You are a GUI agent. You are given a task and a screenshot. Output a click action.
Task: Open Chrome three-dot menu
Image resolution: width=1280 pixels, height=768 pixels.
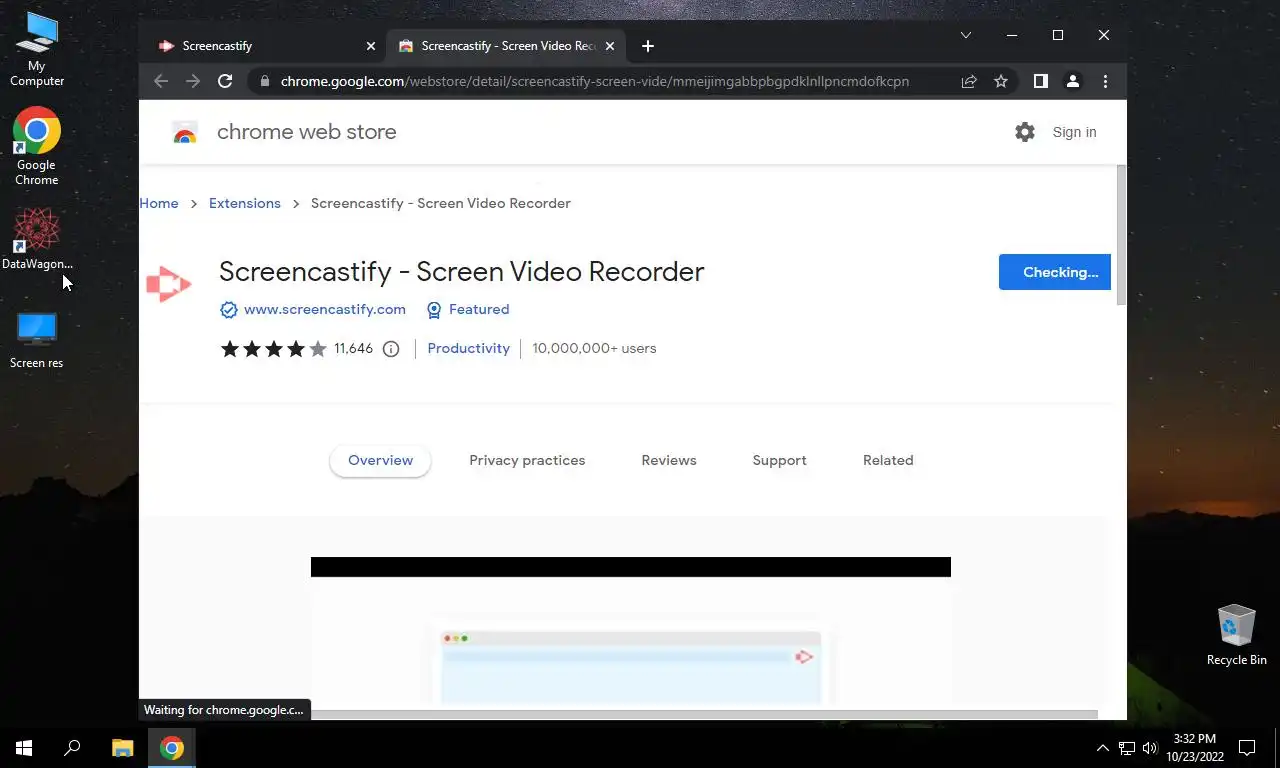(1105, 81)
